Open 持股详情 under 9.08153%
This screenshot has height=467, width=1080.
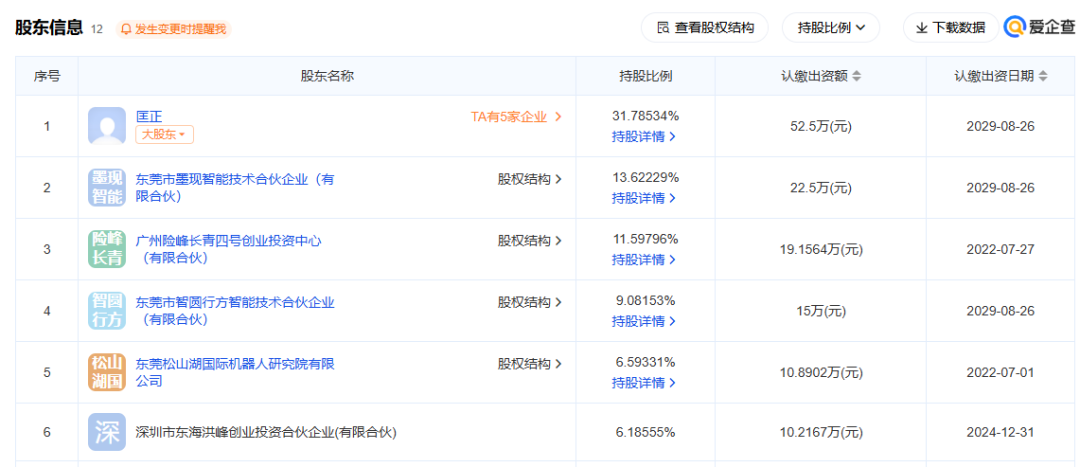click(x=644, y=321)
